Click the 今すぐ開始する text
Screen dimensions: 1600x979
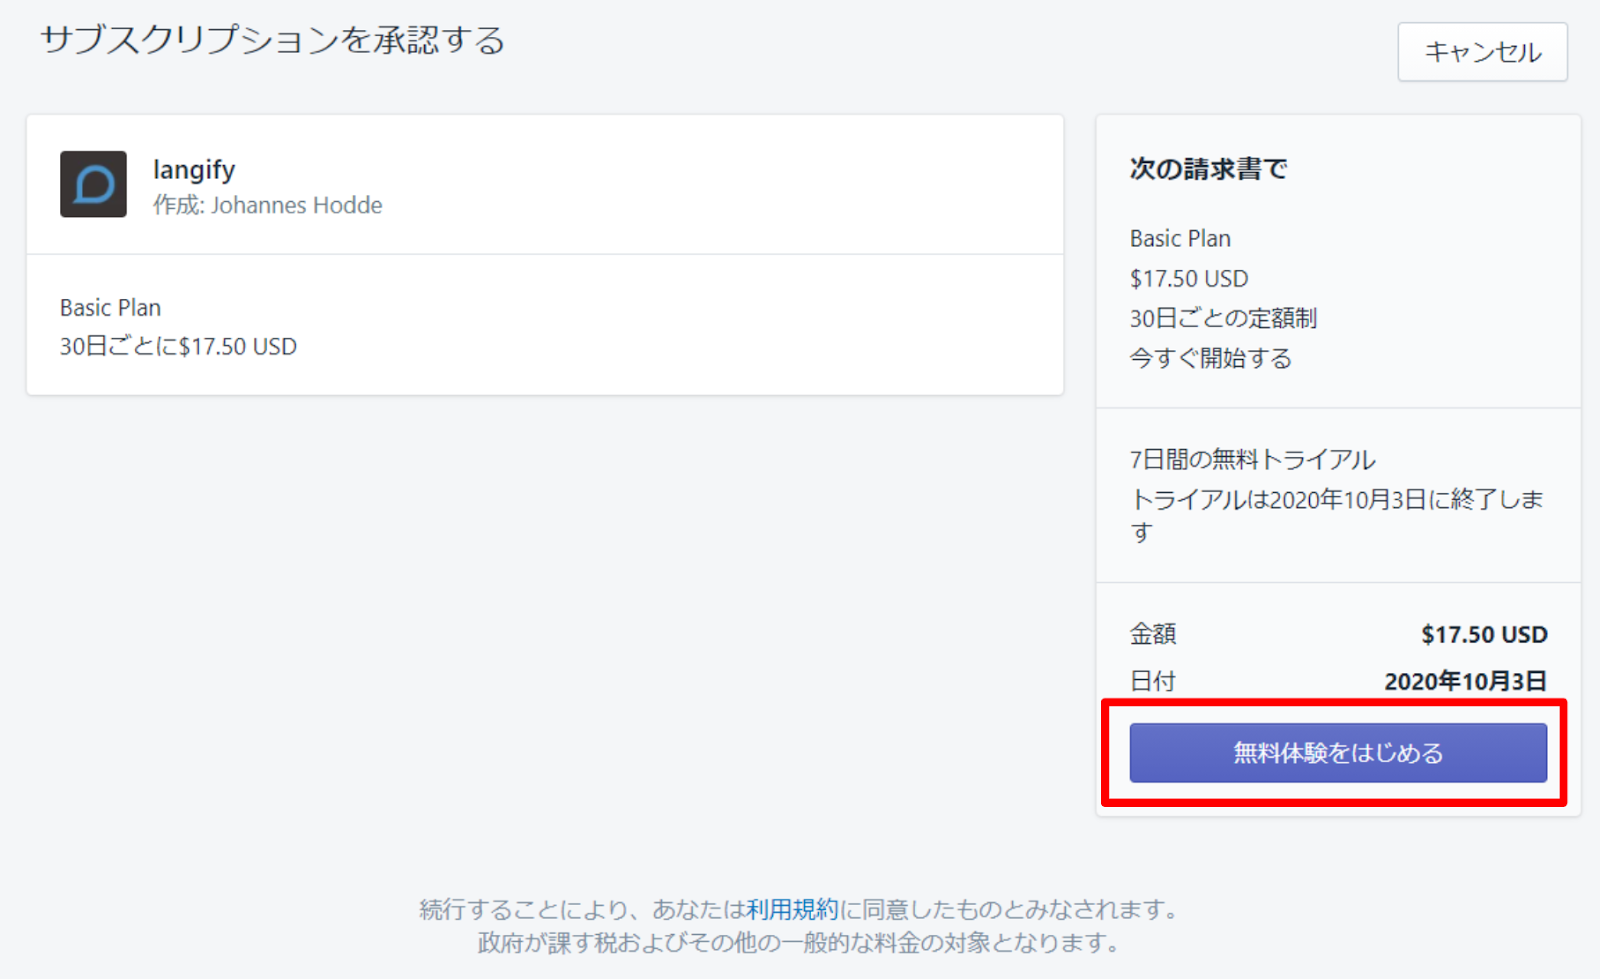click(x=1210, y=358)
